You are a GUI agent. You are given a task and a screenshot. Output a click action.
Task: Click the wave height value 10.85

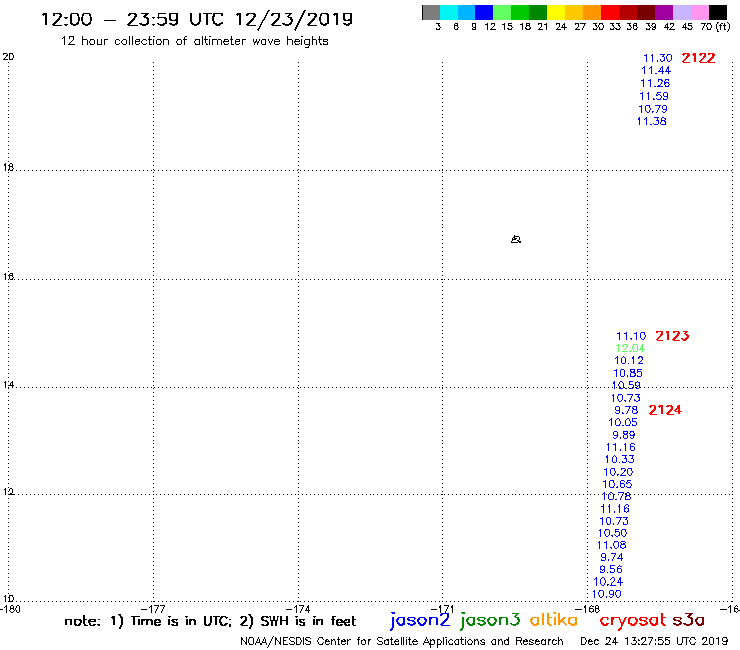[x=628, y=373]
